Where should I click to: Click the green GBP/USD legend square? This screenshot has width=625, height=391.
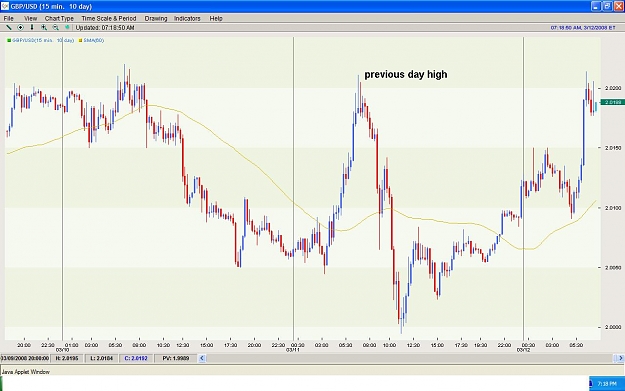tap(9, 40)
